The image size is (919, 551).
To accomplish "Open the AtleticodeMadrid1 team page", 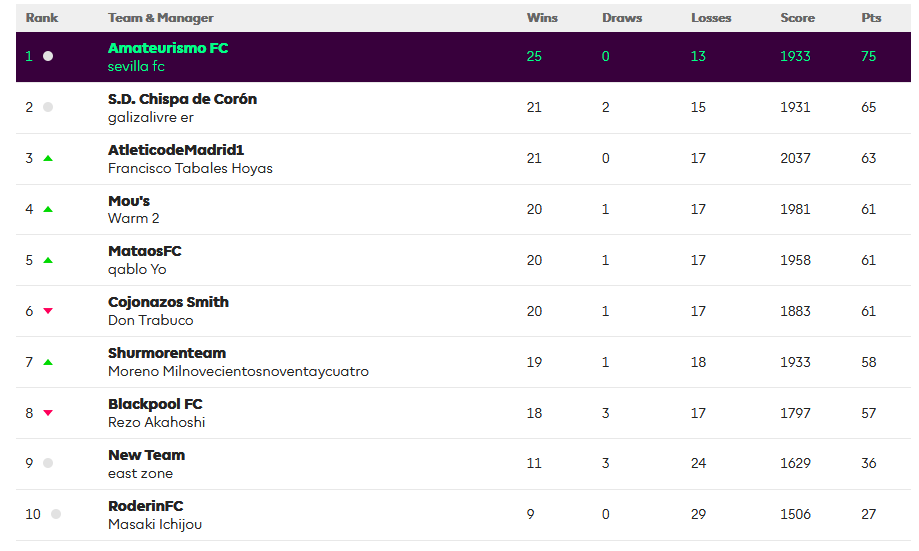I will [176, 150].
